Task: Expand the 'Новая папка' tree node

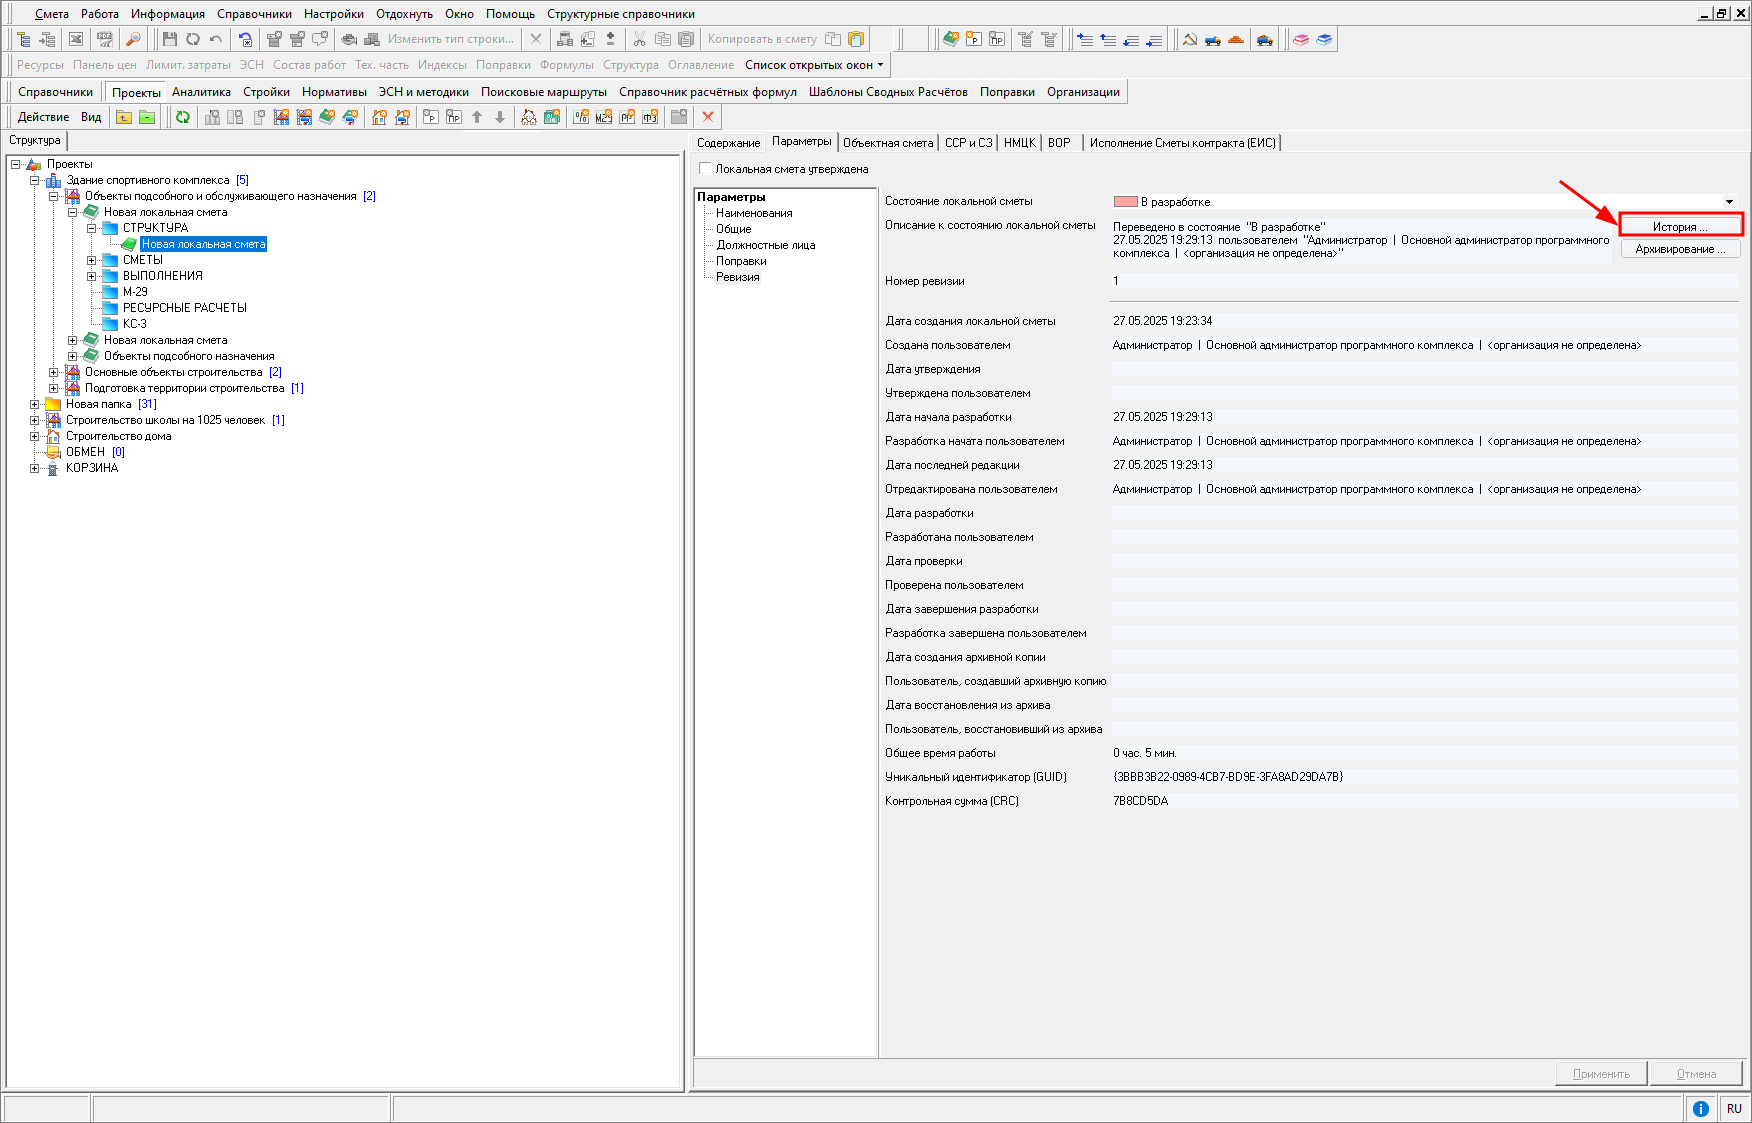Action: 35,404
